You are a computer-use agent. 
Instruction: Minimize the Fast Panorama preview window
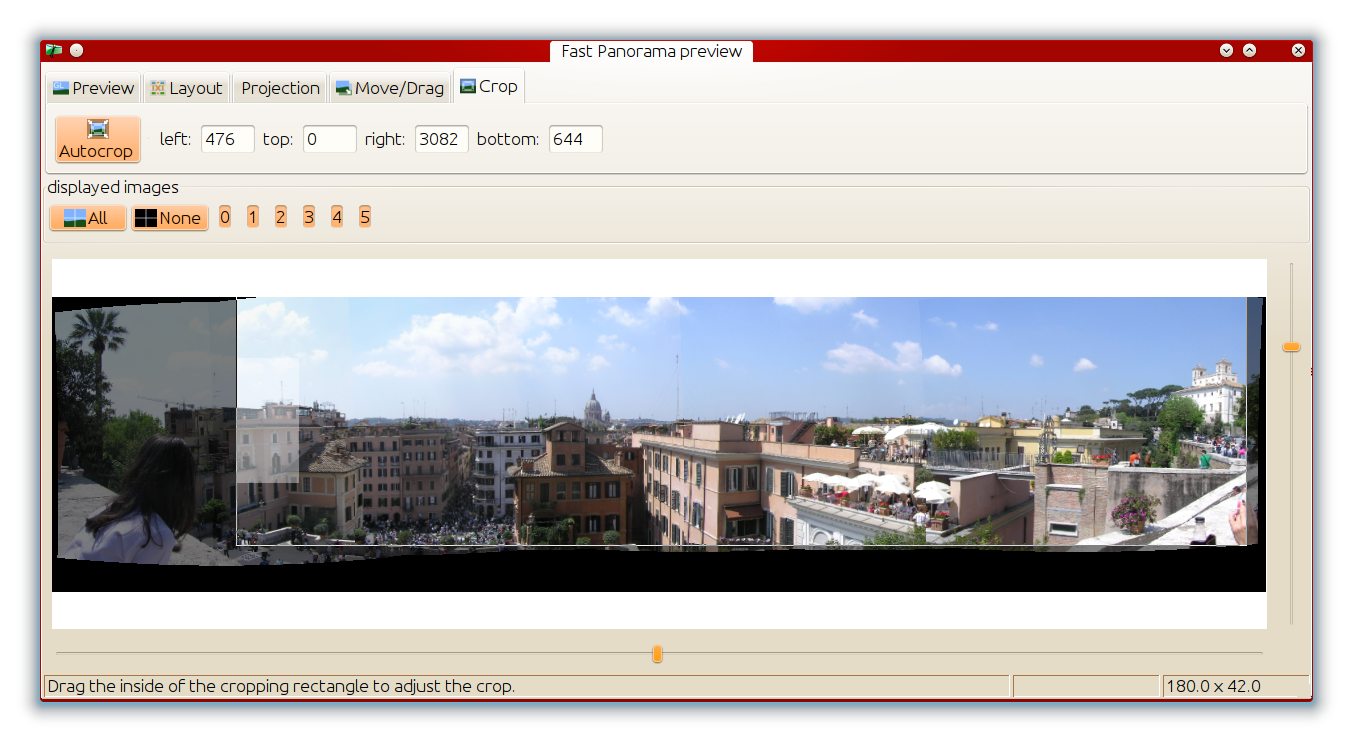click(1226, 50)
